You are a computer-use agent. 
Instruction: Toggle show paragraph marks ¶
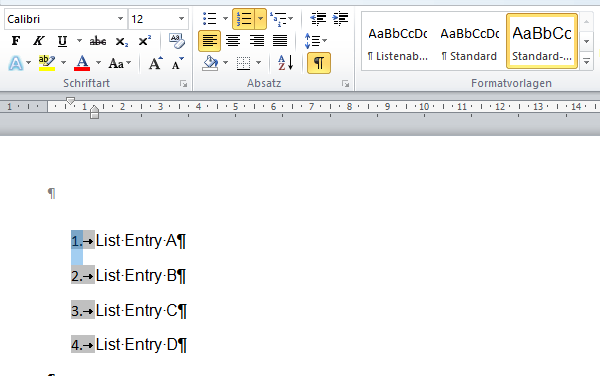(319, 63)
